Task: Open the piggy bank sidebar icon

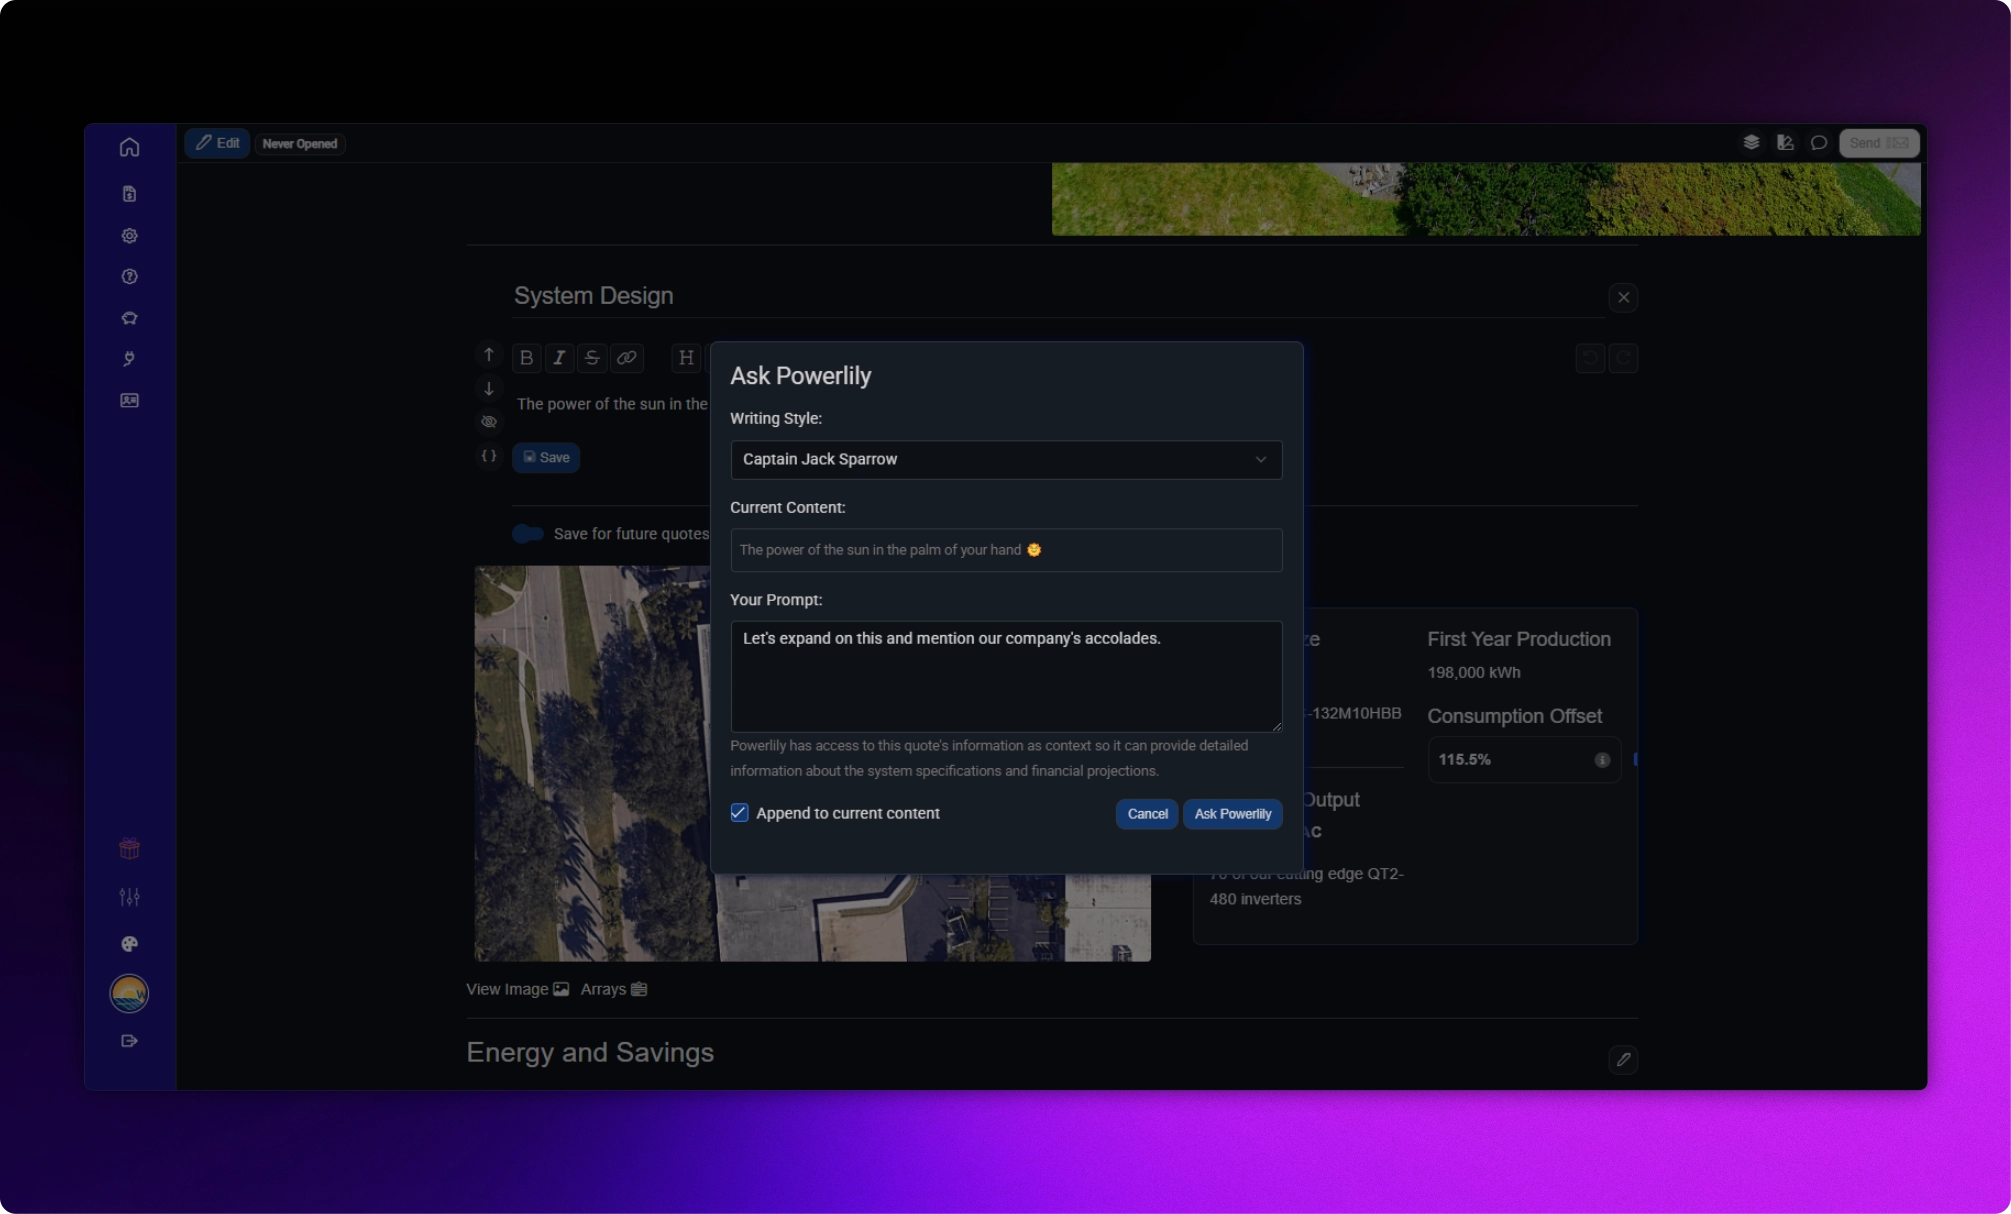Action: [x=129, y=318]
